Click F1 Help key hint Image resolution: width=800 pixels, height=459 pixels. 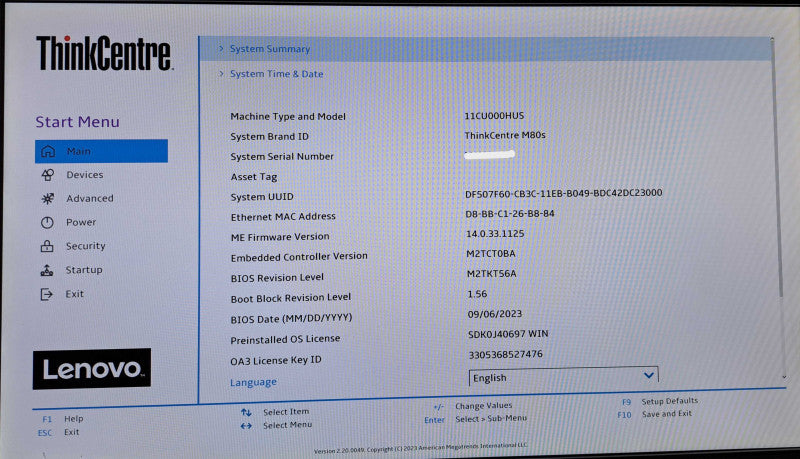pyautogui.click(x=62, y=419)
